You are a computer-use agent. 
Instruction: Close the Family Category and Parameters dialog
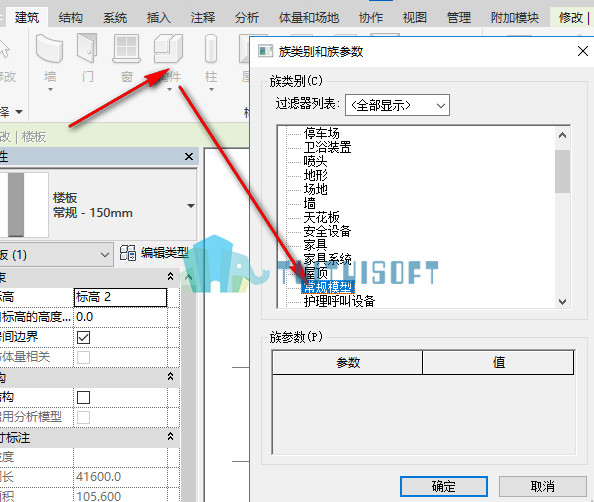583,51
